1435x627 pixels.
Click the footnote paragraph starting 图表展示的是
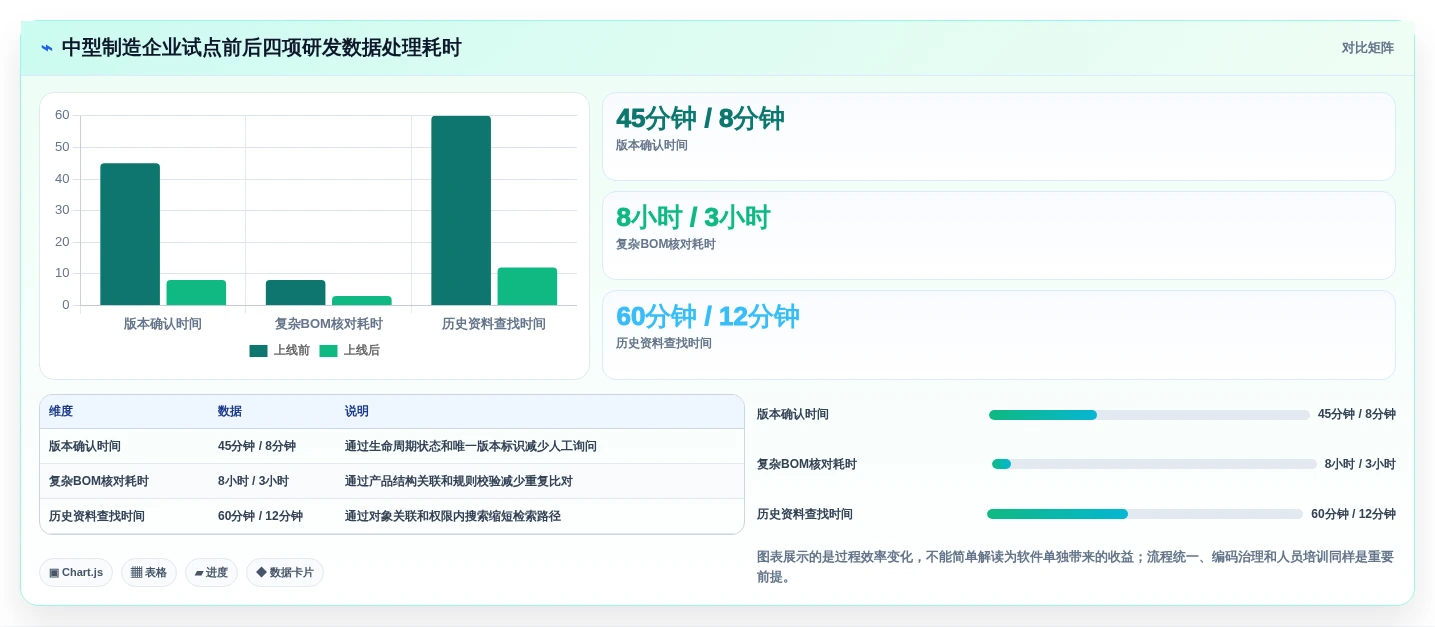pos(1075,567)
